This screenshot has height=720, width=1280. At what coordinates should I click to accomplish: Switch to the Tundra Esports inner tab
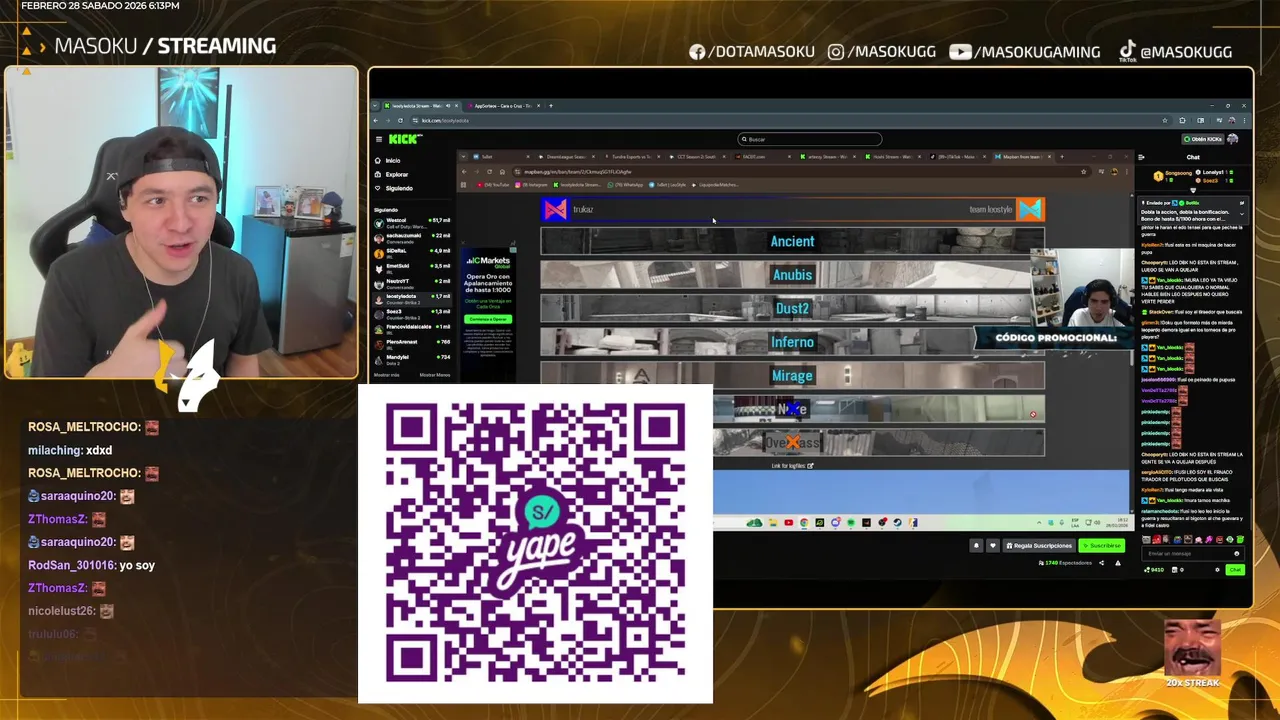pyautogui.click(x=630, y=157)
